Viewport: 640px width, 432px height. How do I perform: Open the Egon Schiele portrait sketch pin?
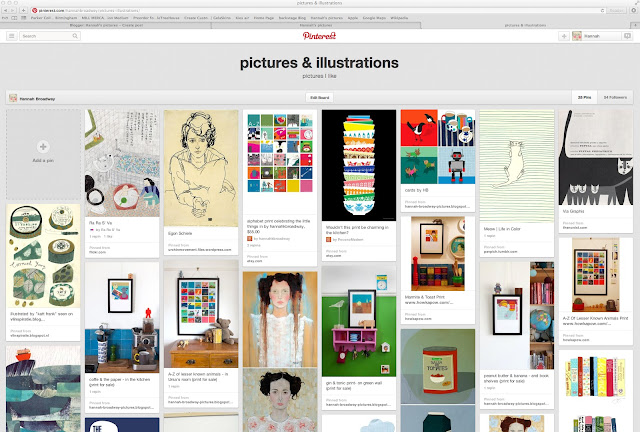[201, 168]
